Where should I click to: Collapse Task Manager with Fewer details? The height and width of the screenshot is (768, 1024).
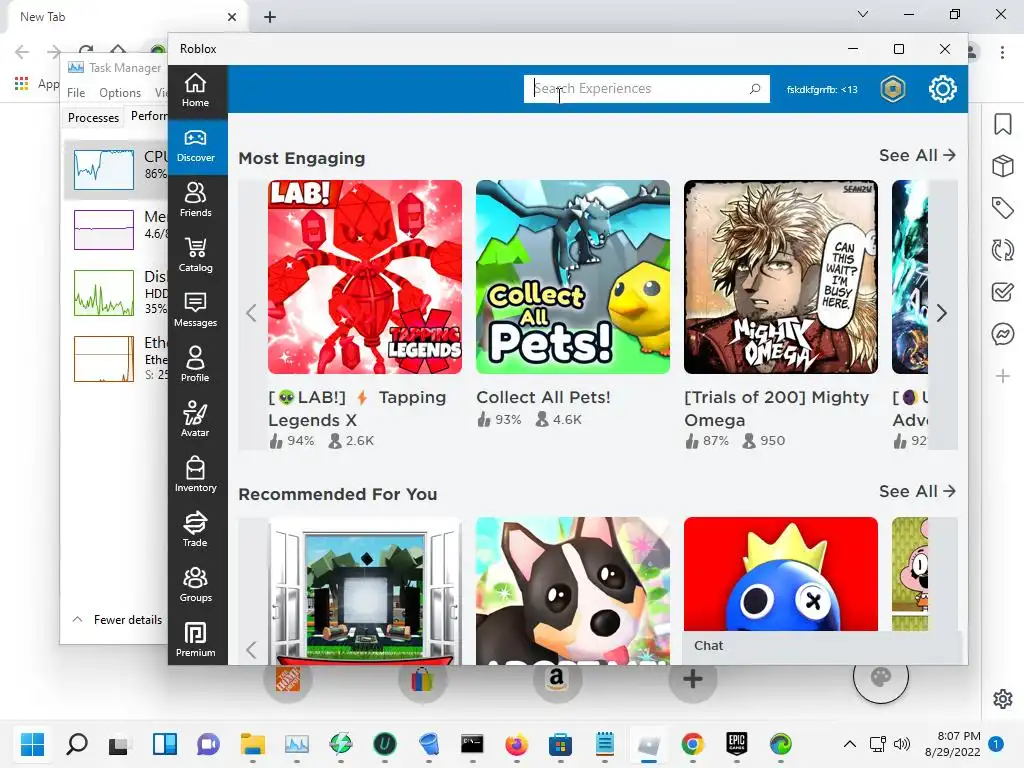tap(118, 620)
